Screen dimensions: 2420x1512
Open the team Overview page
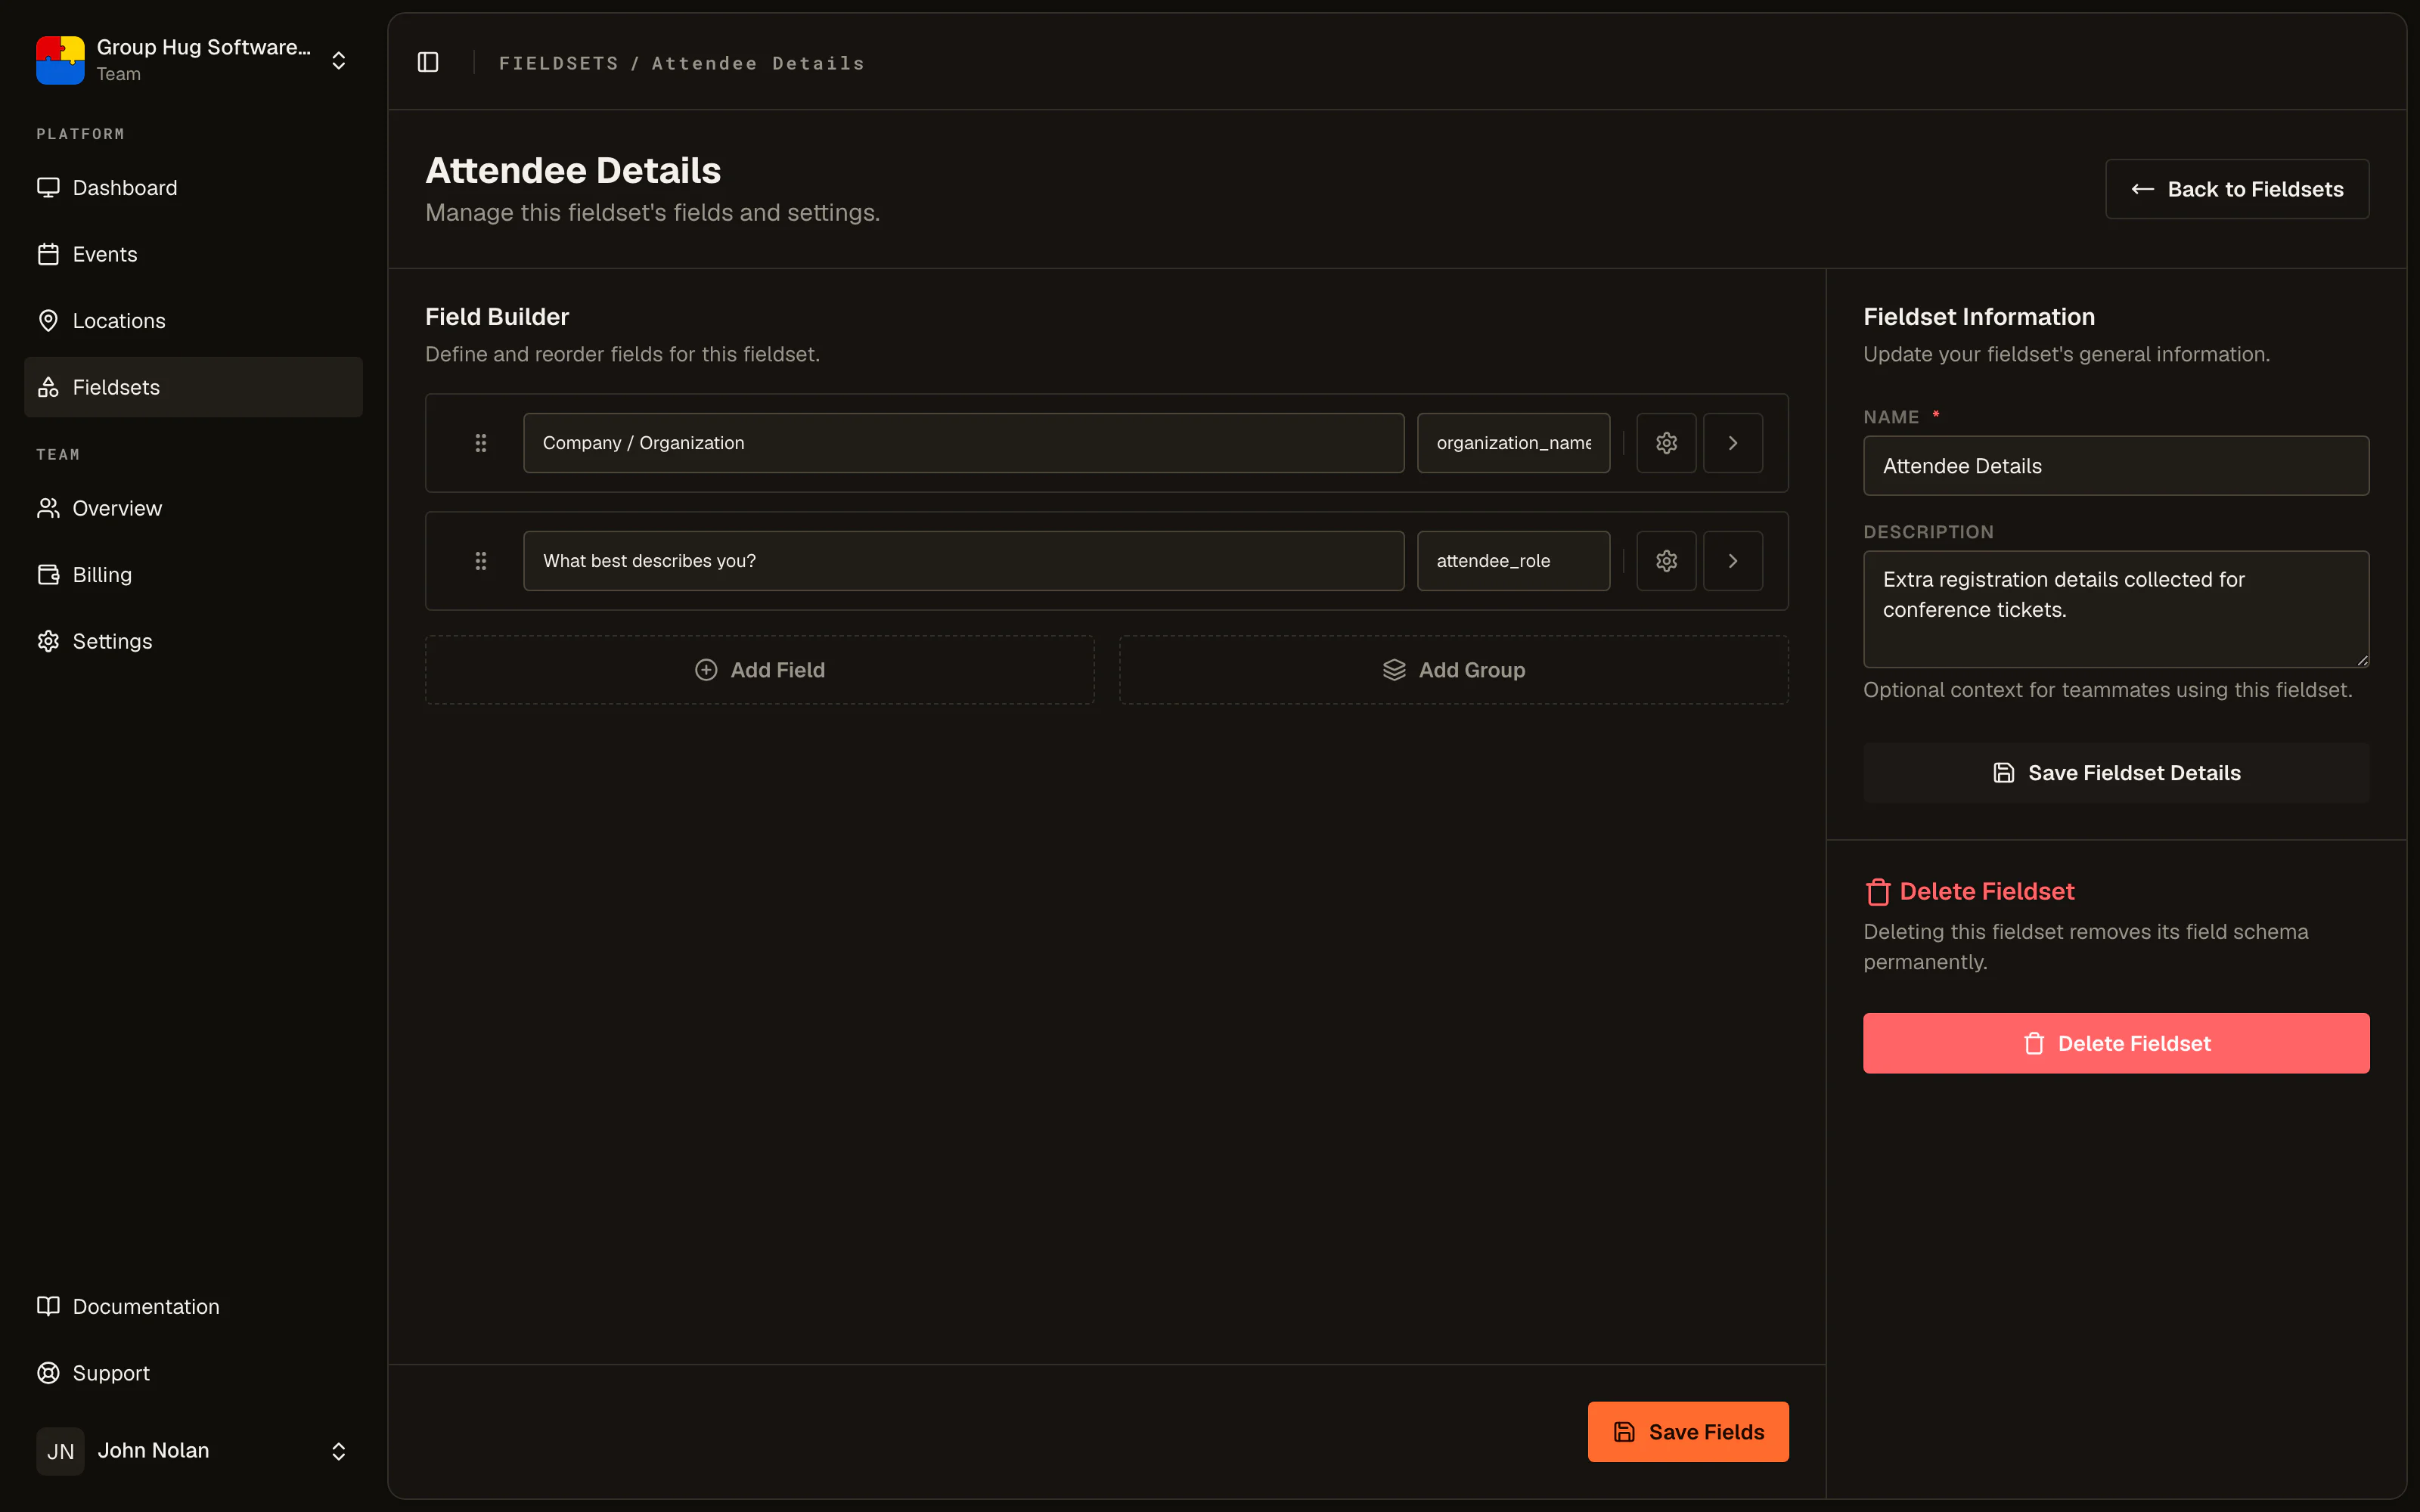click(193, 508)
